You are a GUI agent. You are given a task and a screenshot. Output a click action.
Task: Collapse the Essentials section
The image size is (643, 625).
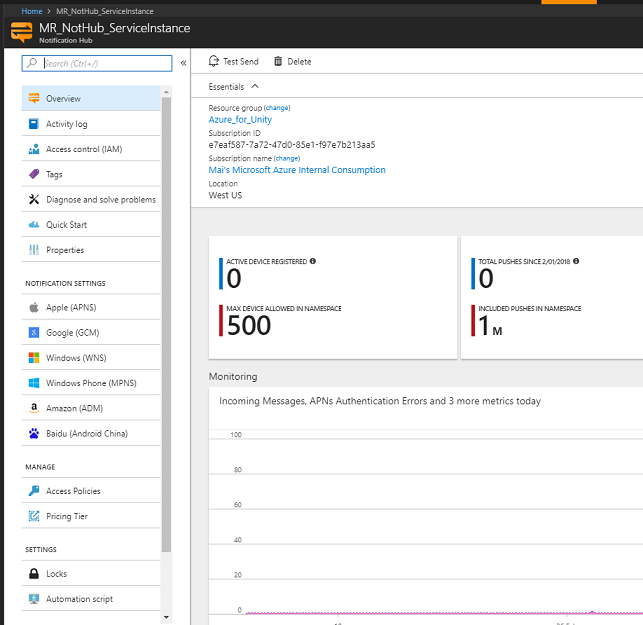(255, 87)
